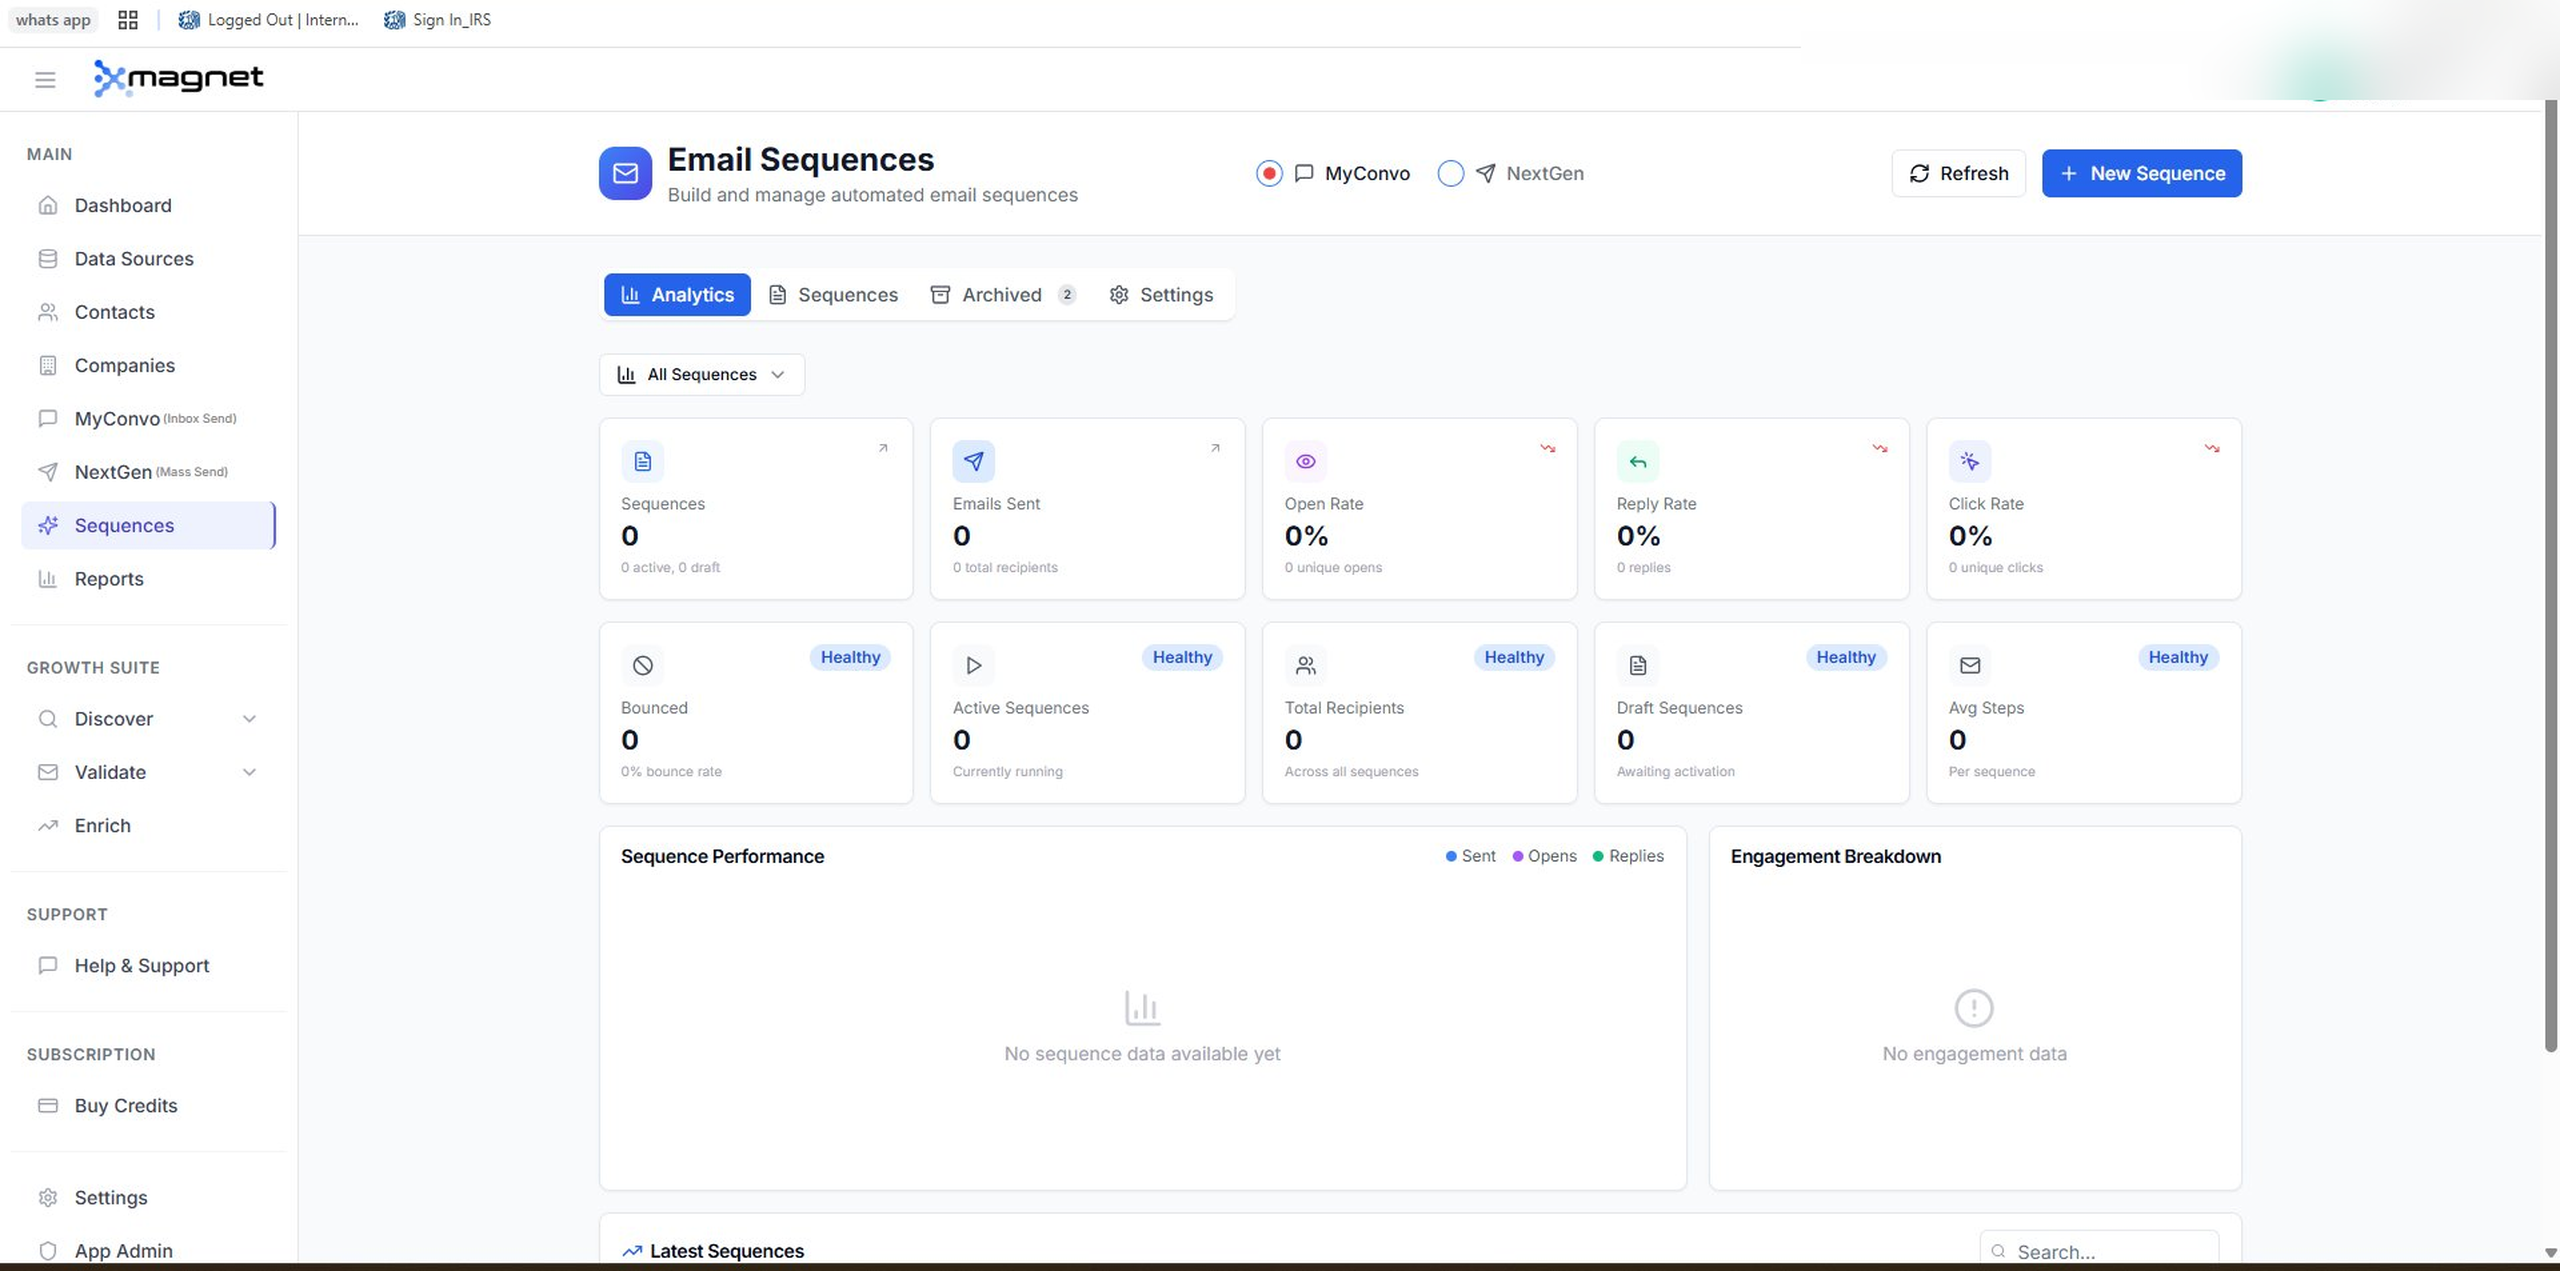Click the Email Sequences envelope icon
This screenshot has width=2560, height=1271.
(x=625, y=173)
